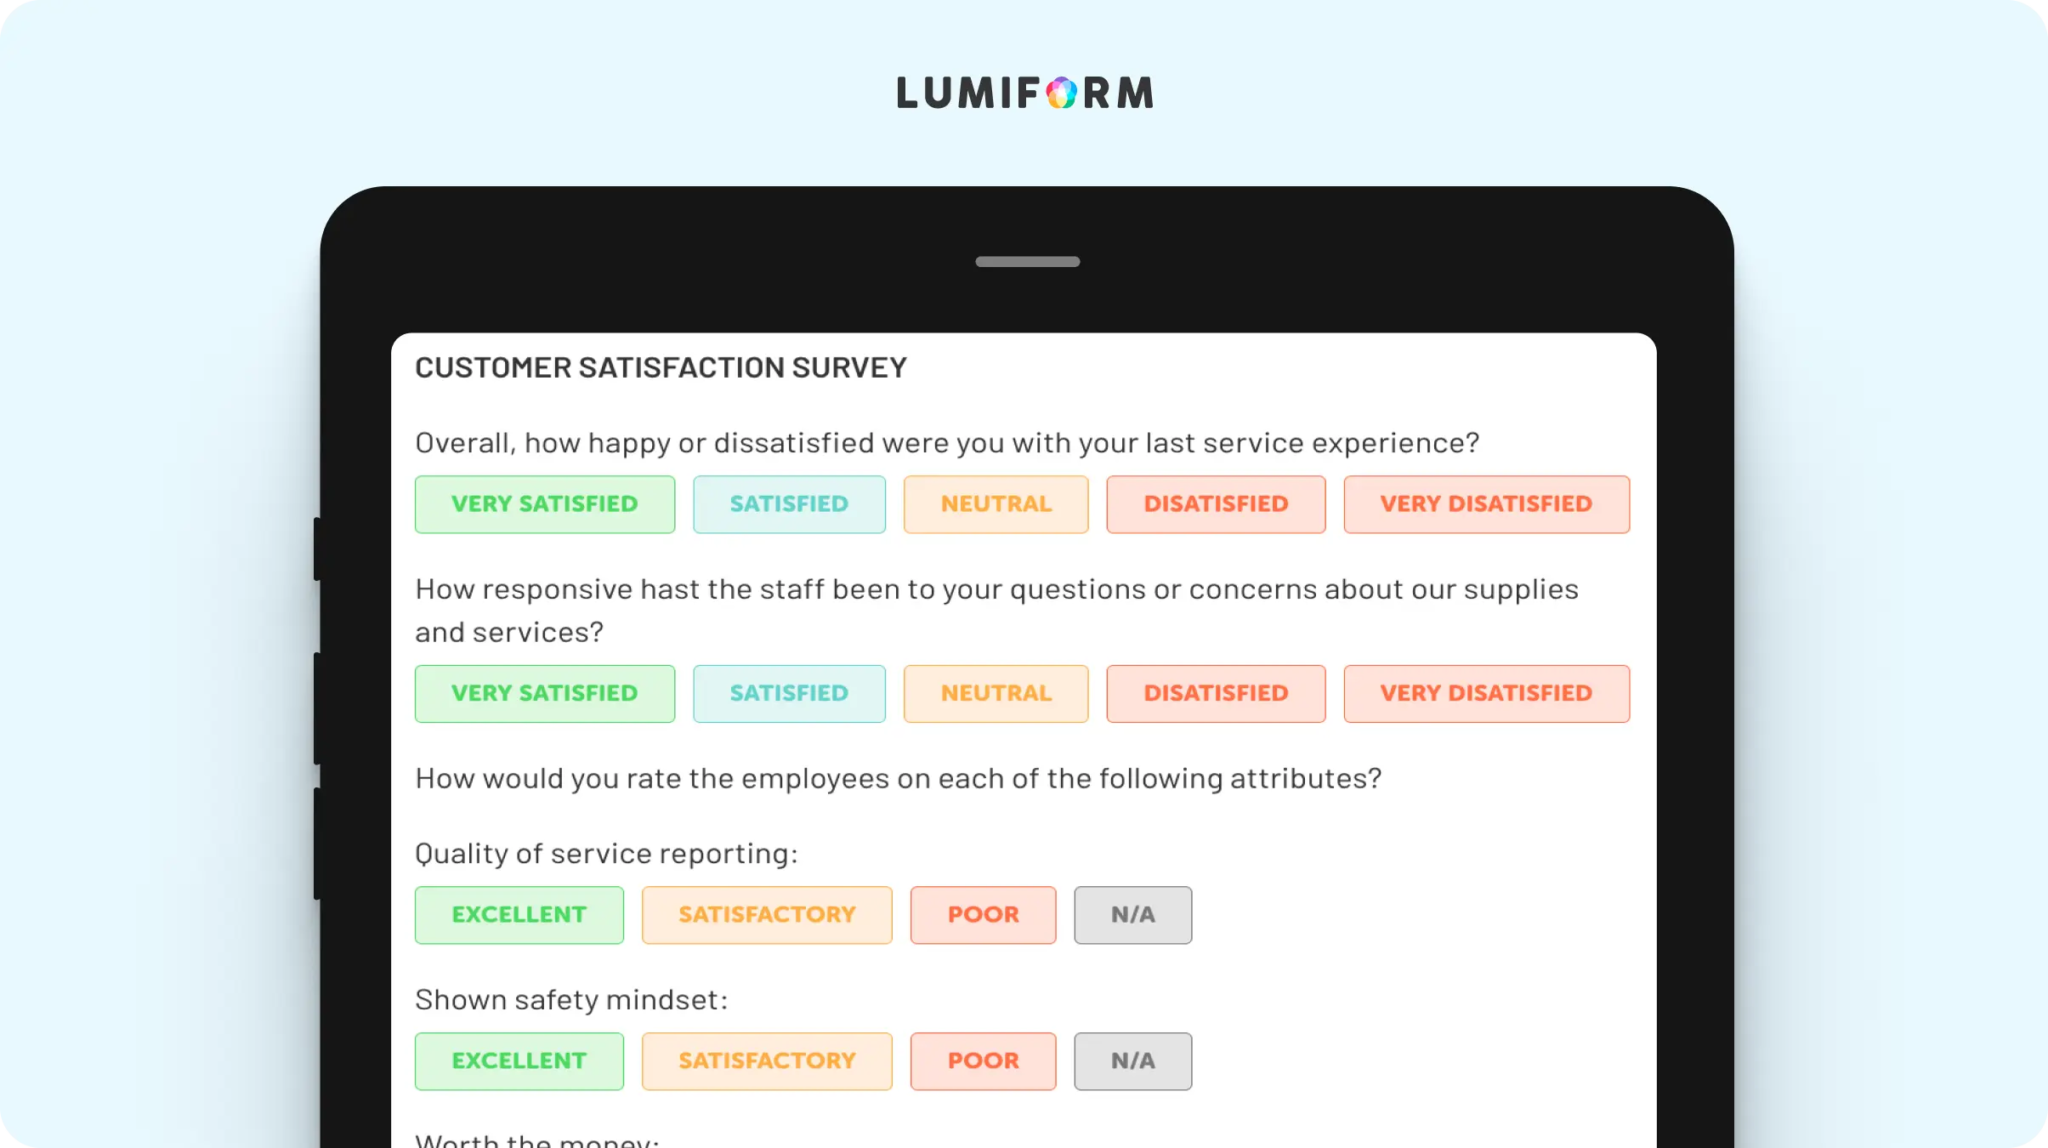Pick Neutral for staff responsiveness question
The image size is (2048, 1148).
tap(996, 694)
